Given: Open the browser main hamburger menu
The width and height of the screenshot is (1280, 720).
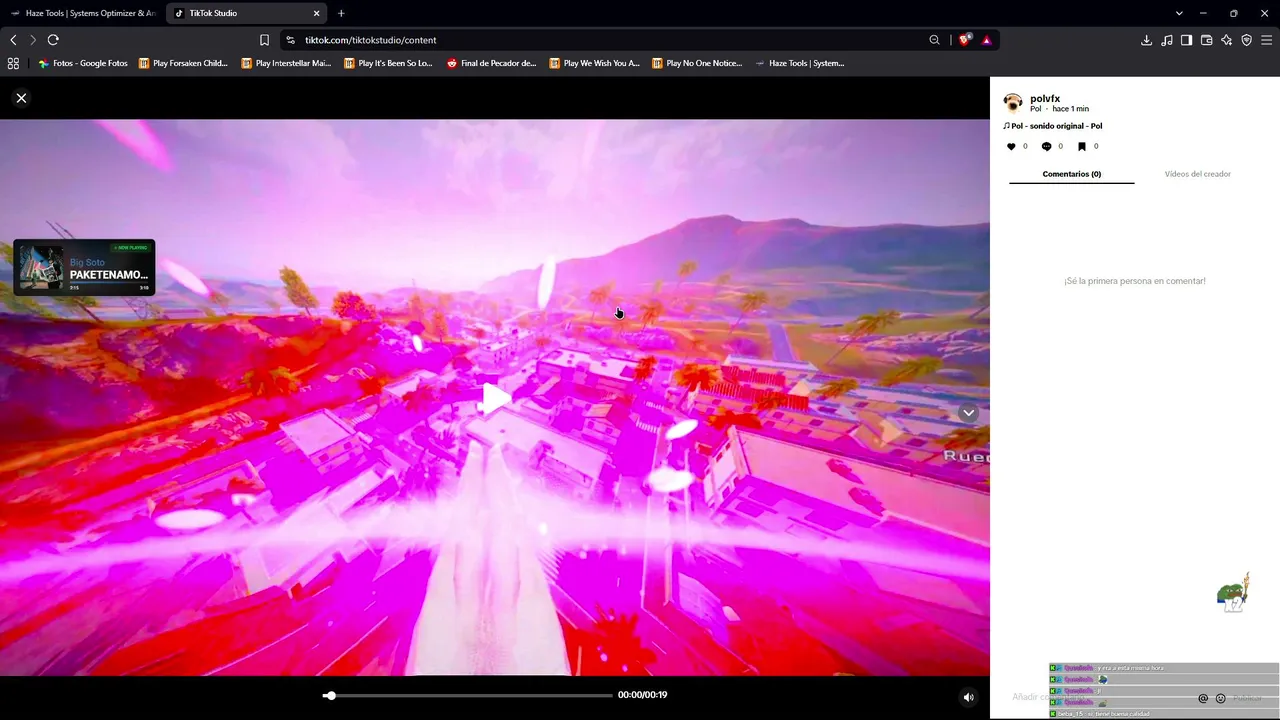Looking at the screenshot, I should click(1266, 40).
